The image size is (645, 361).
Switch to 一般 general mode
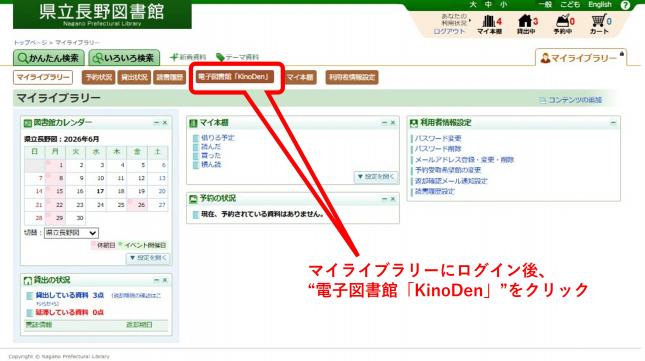[x=545, y=5]
